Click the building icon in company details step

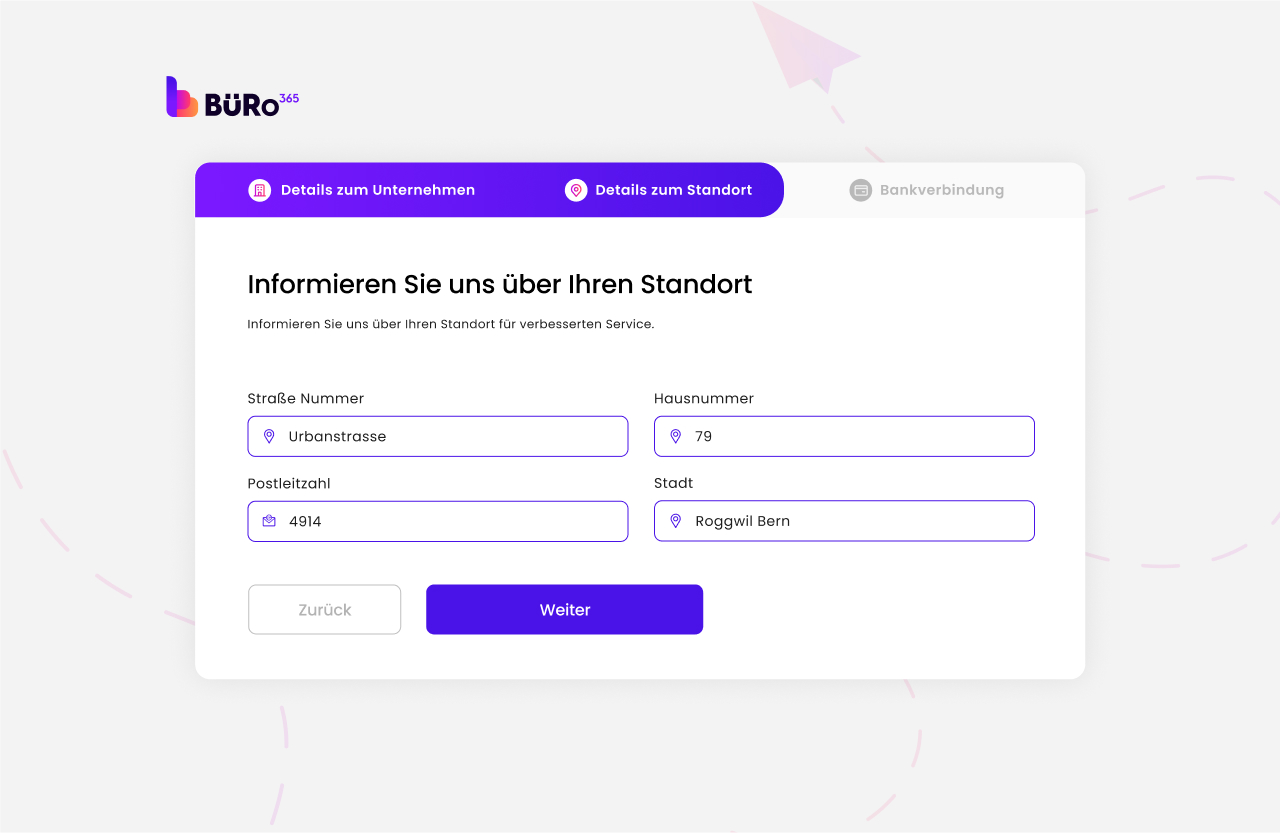pyautogui.click(x=260, y=190)
